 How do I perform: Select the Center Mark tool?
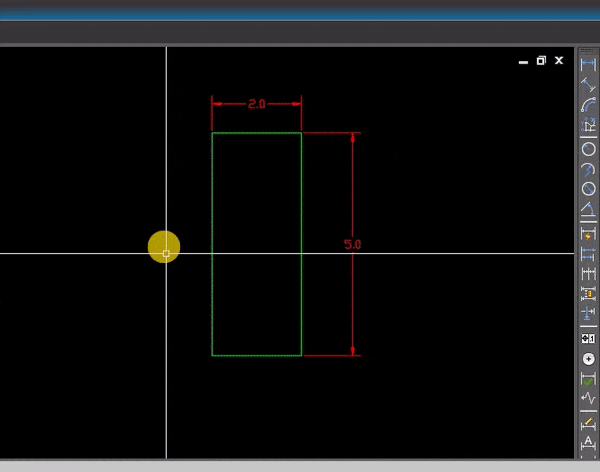coord(588,359)
